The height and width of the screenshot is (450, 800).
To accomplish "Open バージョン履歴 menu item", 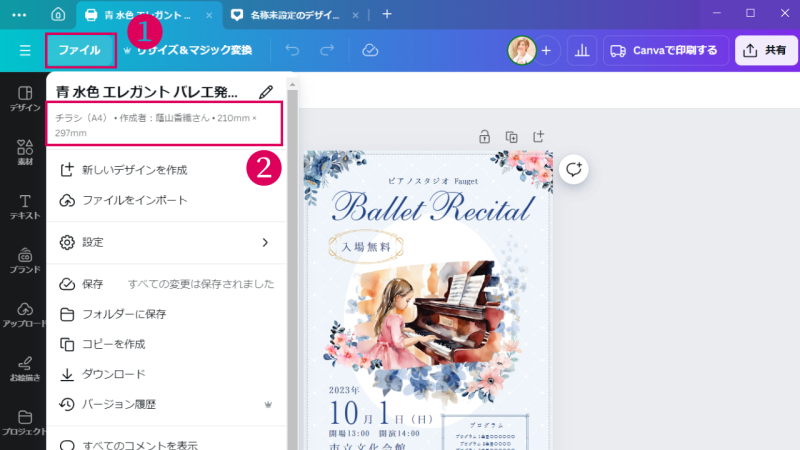I will [x=166, y=404].
